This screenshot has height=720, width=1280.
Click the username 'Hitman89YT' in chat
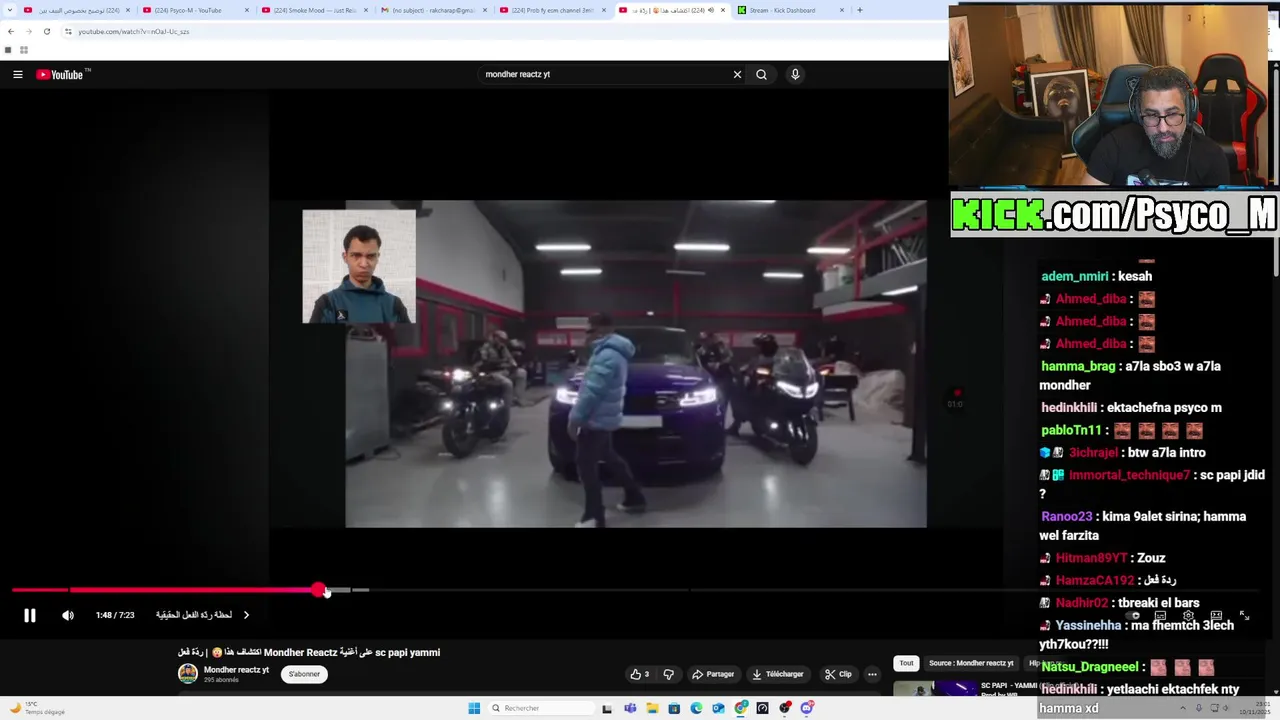(1091, 558)
